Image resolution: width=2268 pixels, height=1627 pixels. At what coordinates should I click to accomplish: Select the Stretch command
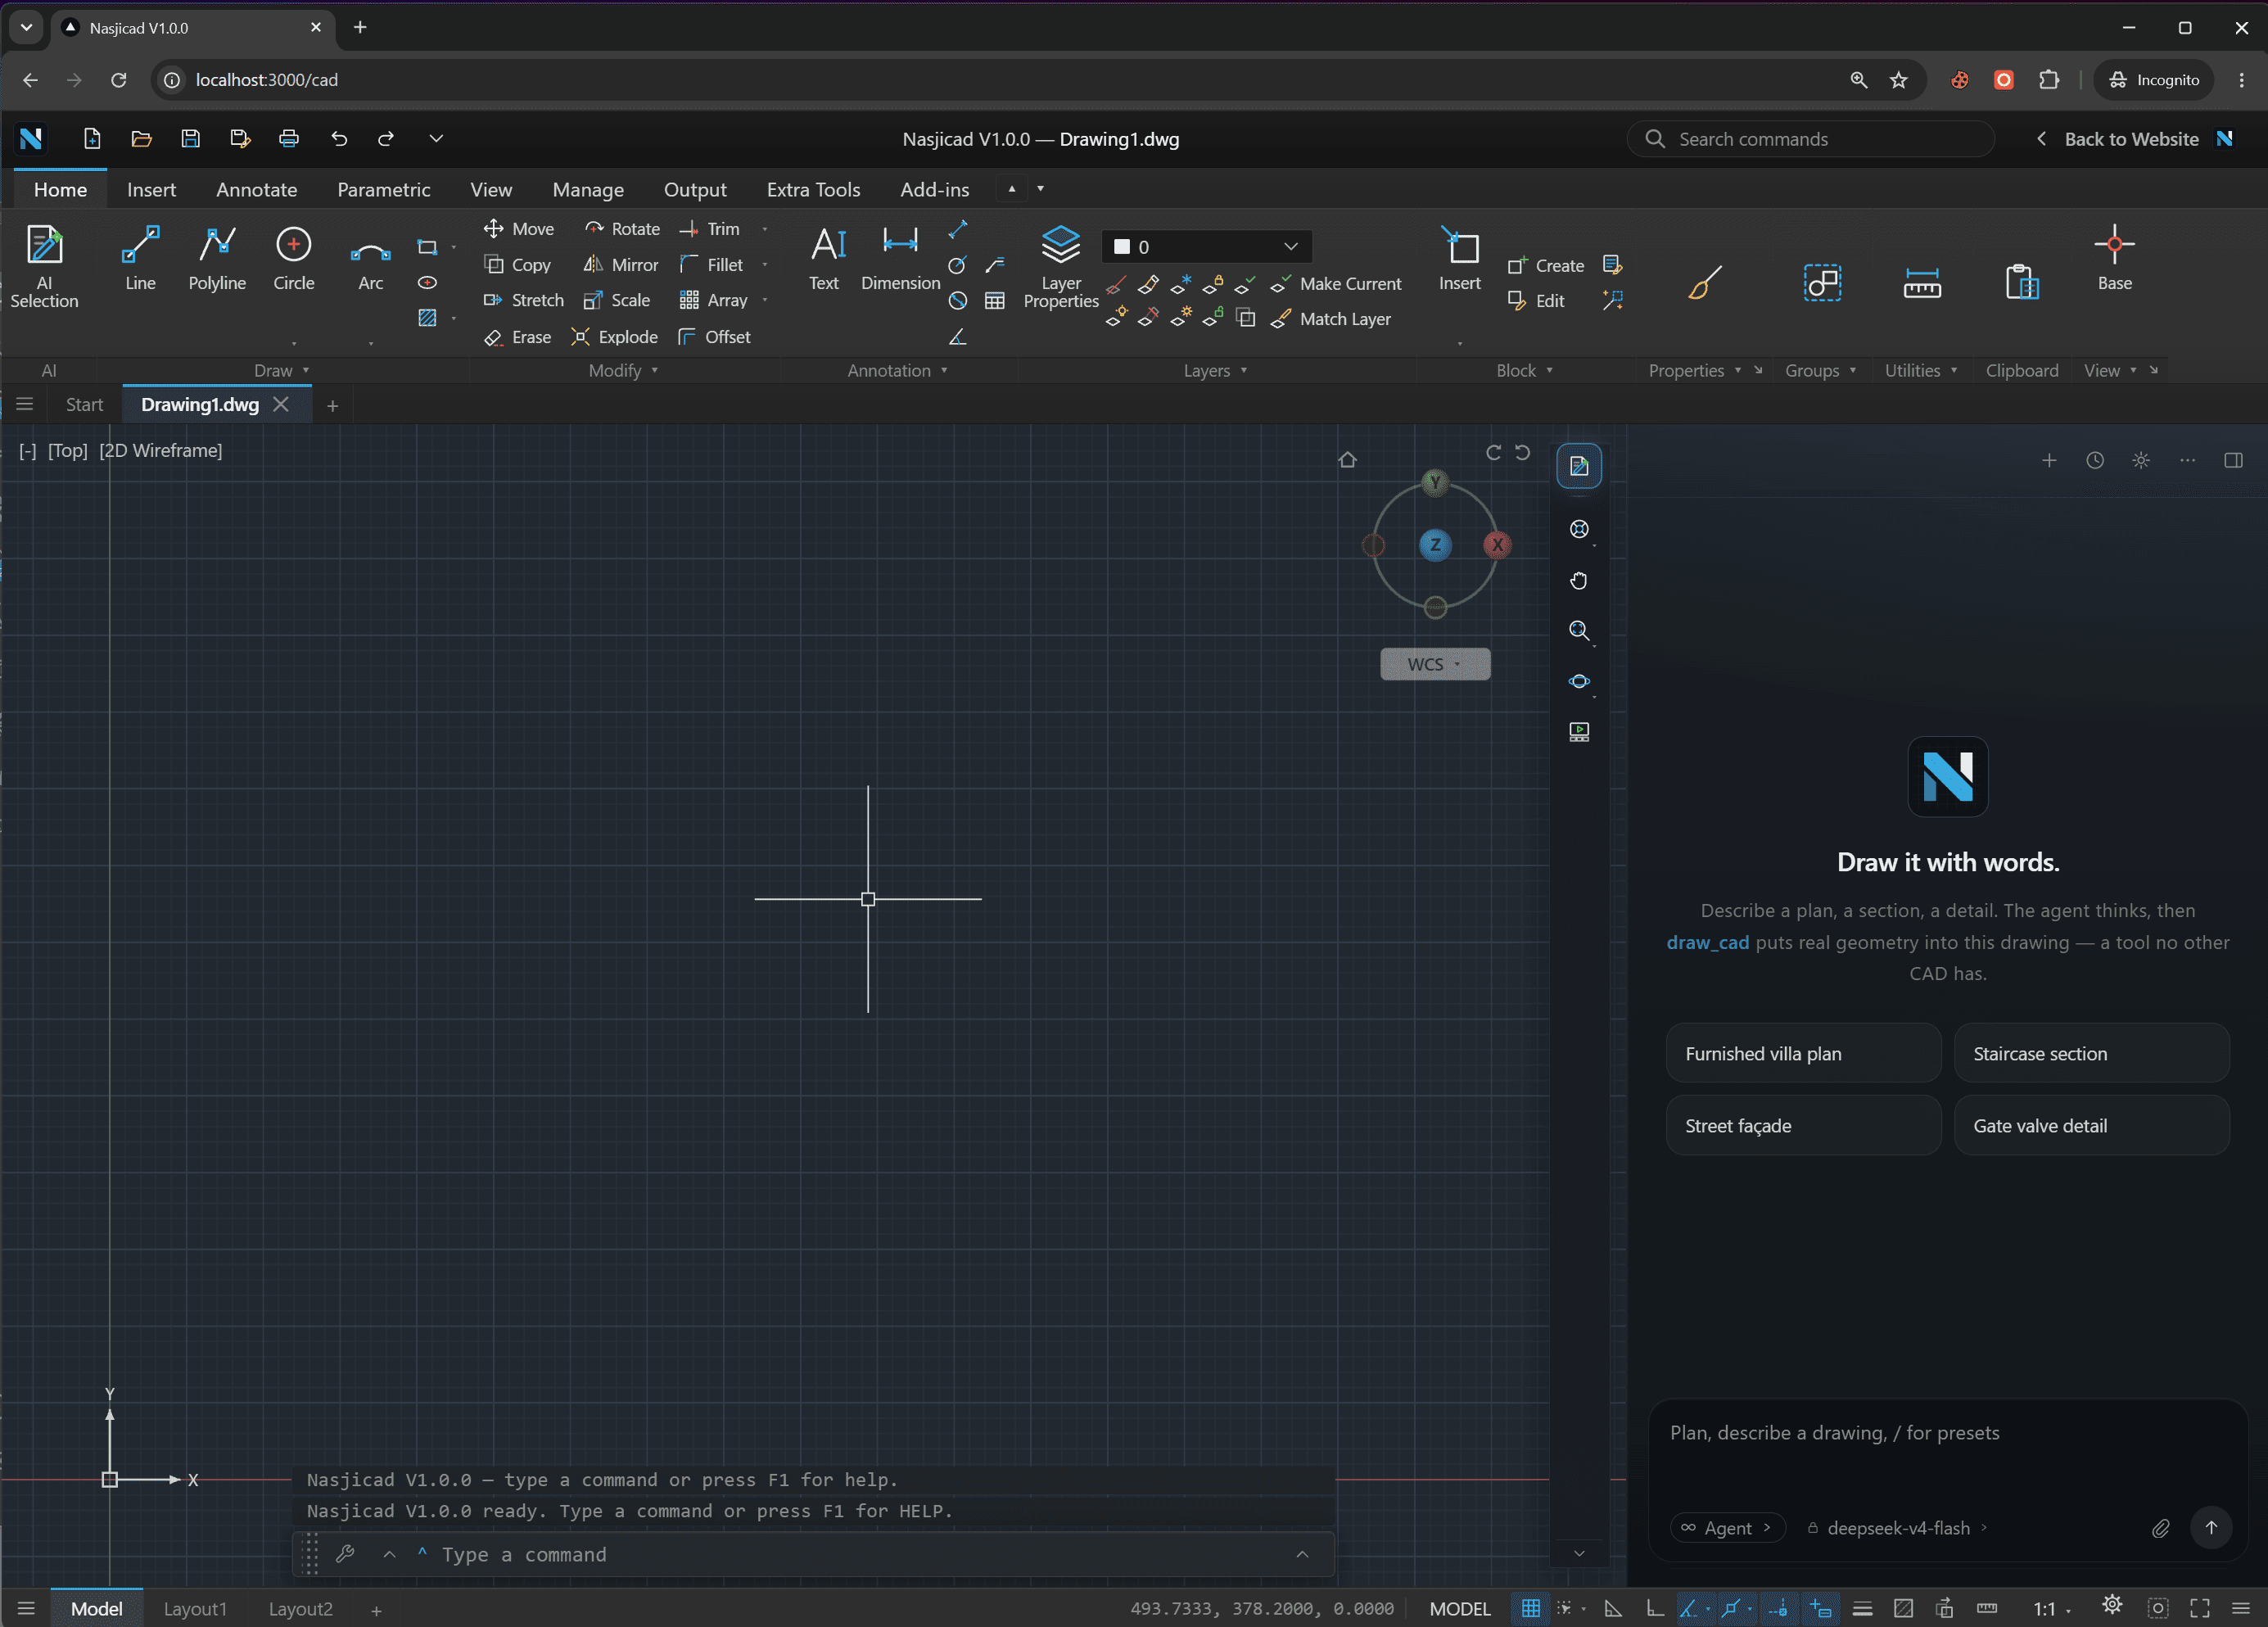pos(523,300)
